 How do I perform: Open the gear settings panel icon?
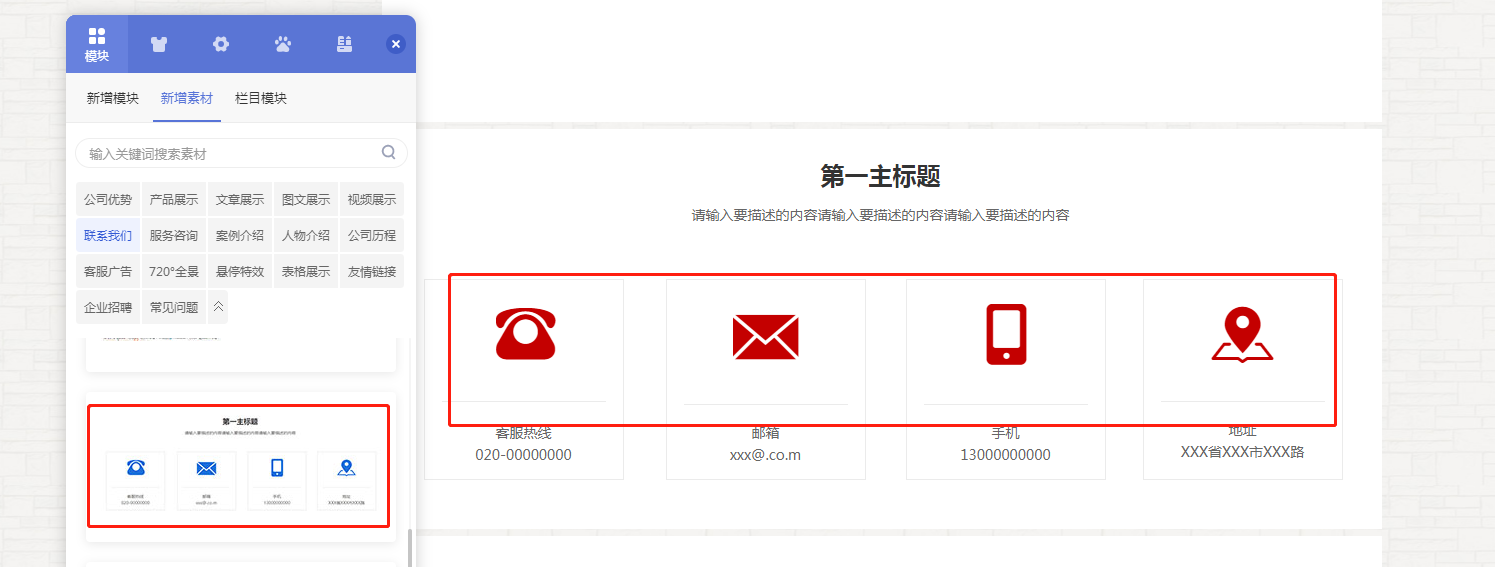[221, 44]
